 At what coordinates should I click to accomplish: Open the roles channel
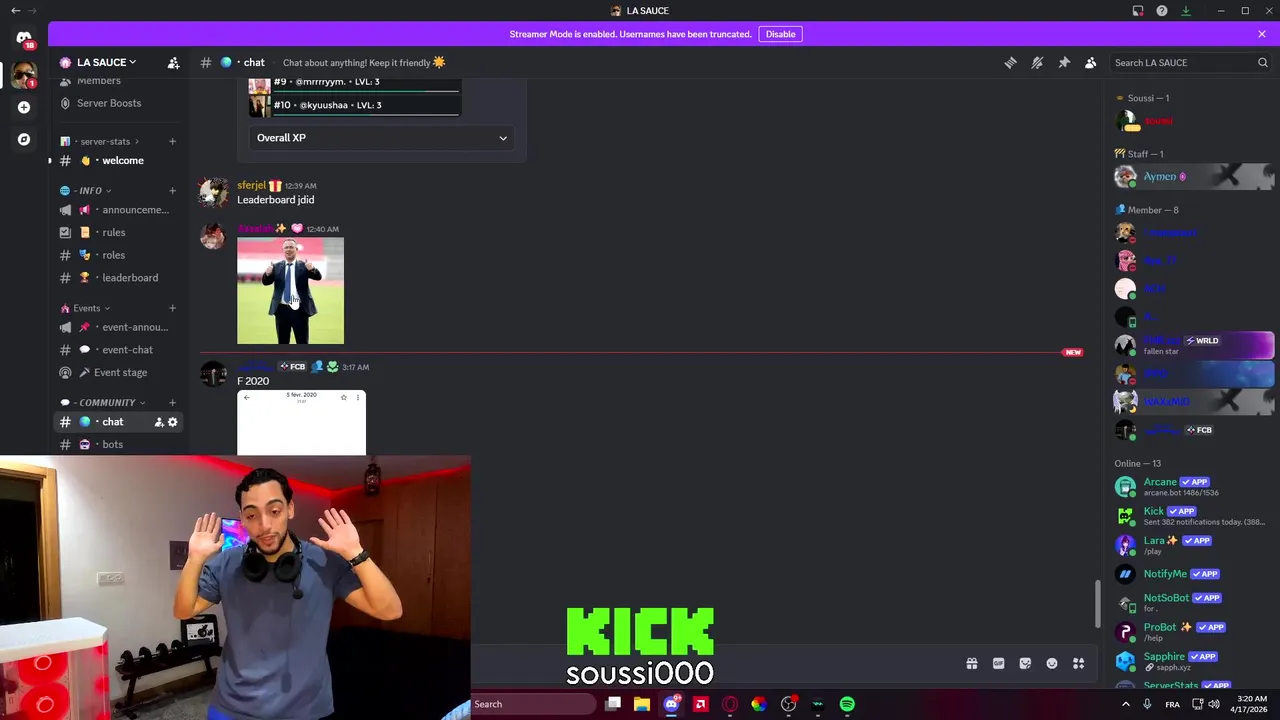click(x=119, y=255)
